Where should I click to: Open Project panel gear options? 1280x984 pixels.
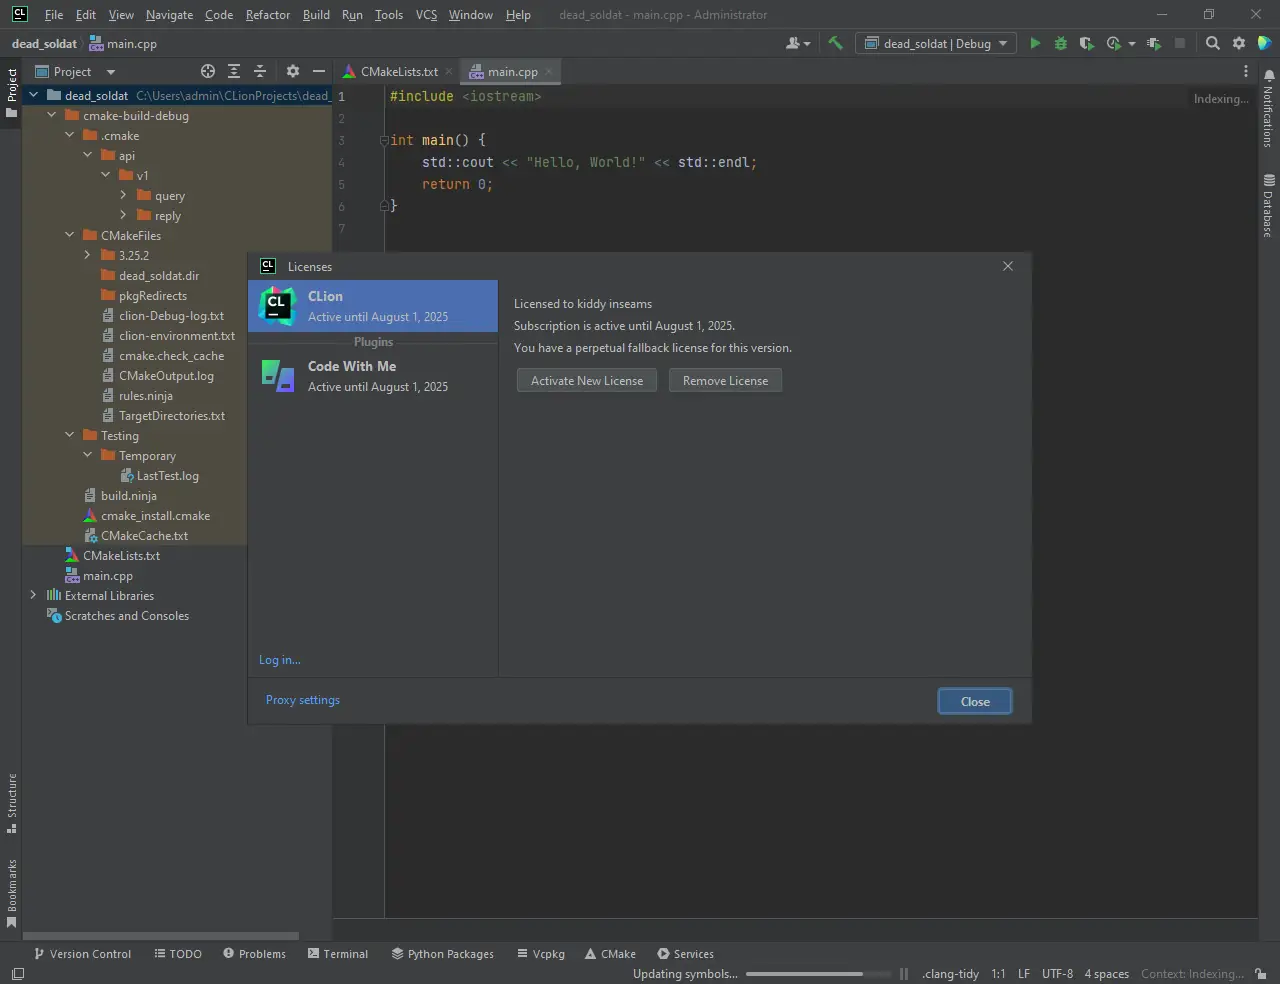click(292, 71)
